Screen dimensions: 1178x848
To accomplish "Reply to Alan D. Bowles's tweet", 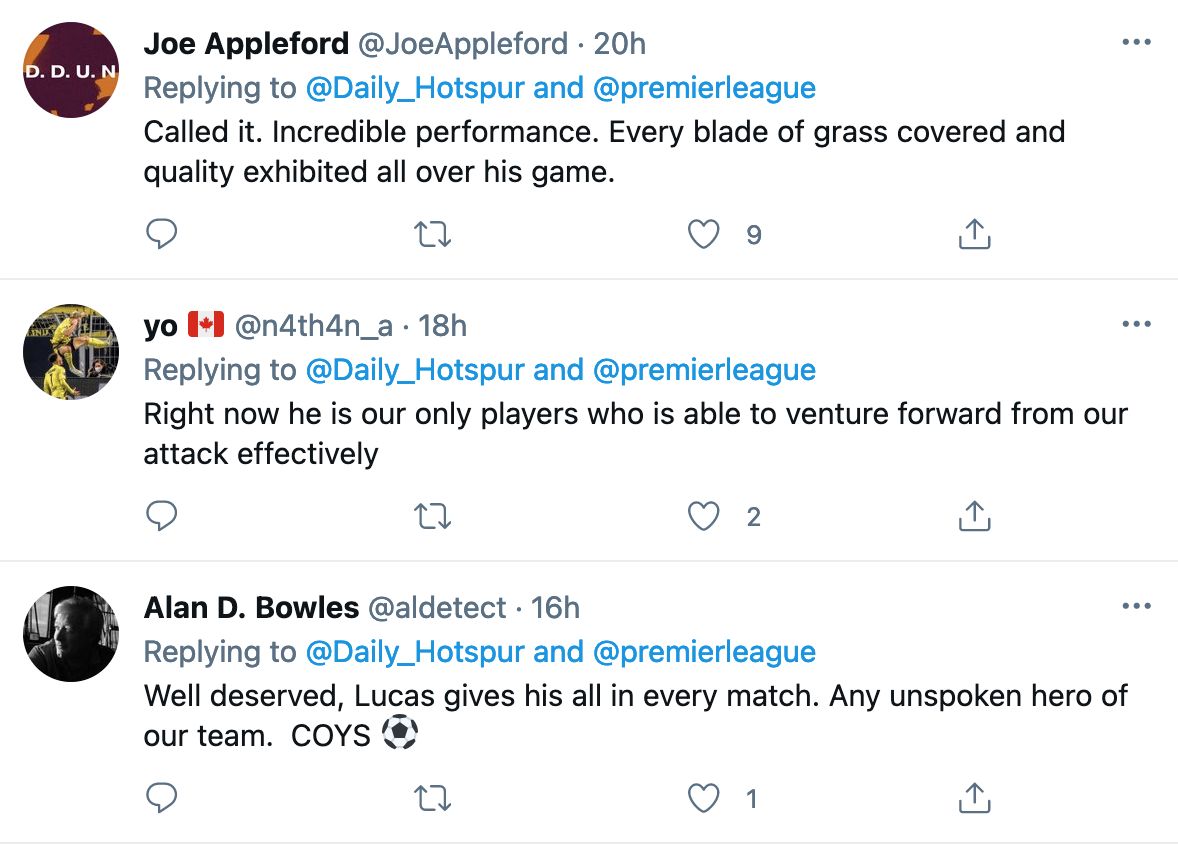I will click(161, 799).
